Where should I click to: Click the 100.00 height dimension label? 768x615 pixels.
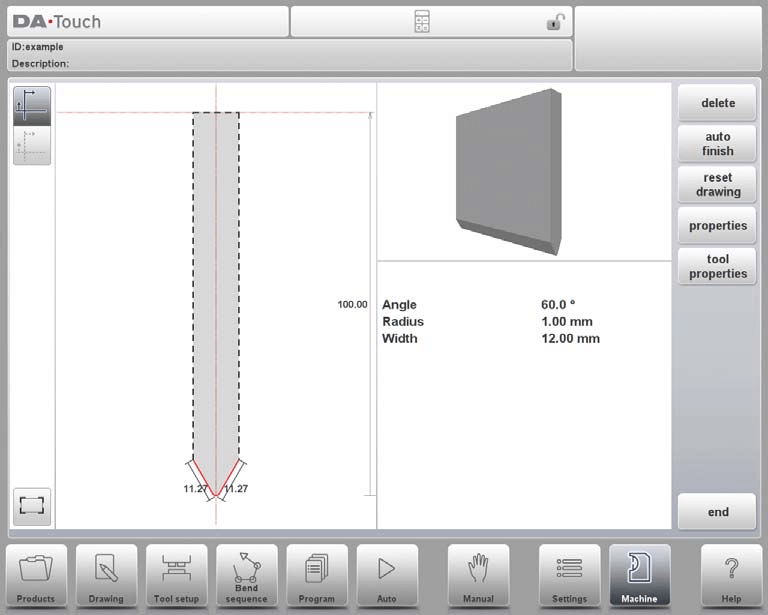point(352,305)
